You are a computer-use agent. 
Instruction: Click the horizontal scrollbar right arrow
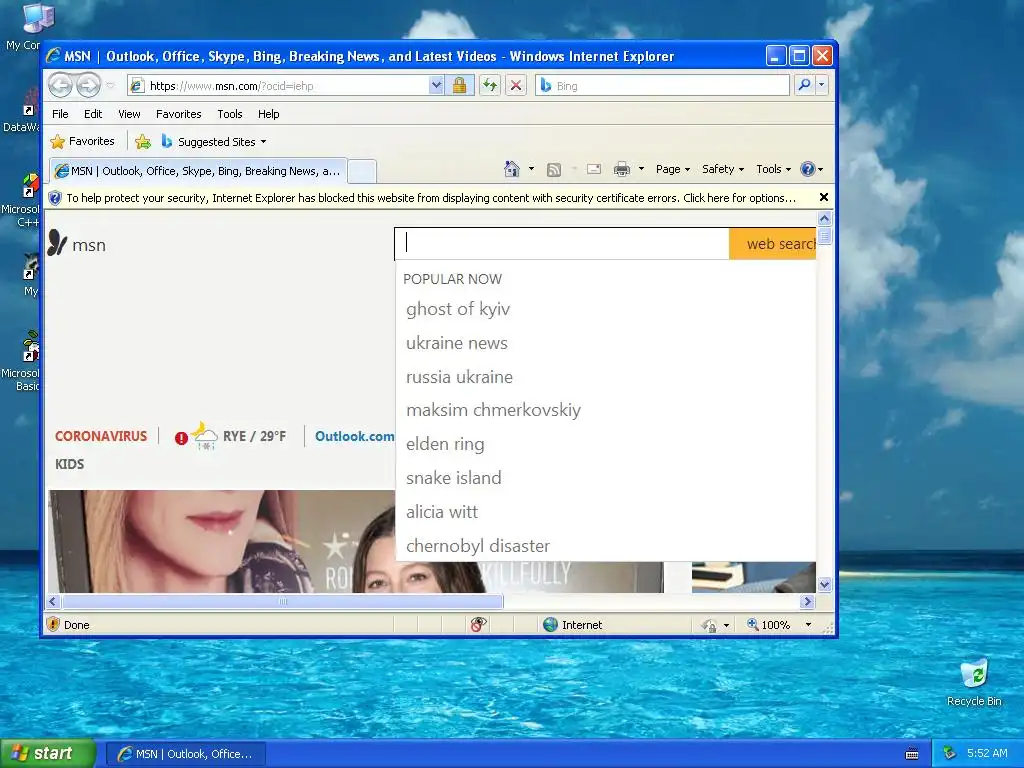(807, 601)
